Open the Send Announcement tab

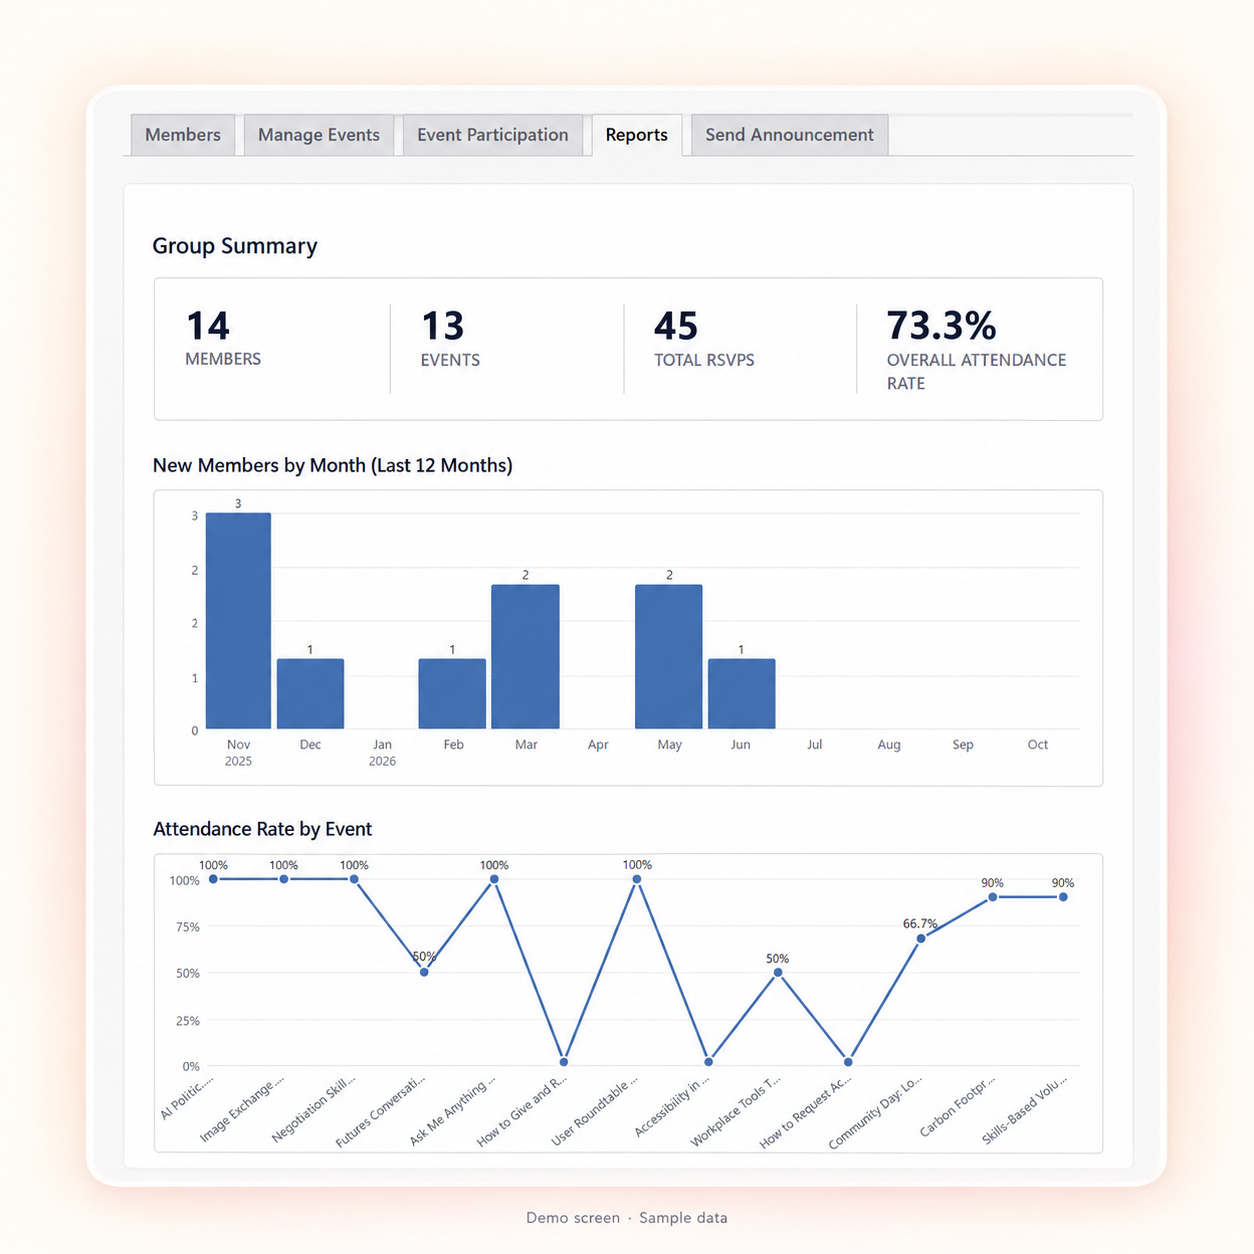tap(789, 135)
